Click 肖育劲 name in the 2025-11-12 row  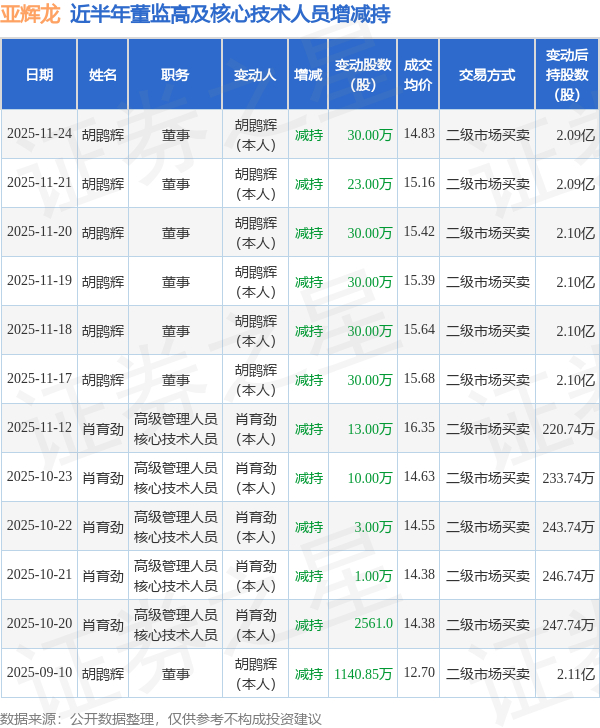pos(103,429)
